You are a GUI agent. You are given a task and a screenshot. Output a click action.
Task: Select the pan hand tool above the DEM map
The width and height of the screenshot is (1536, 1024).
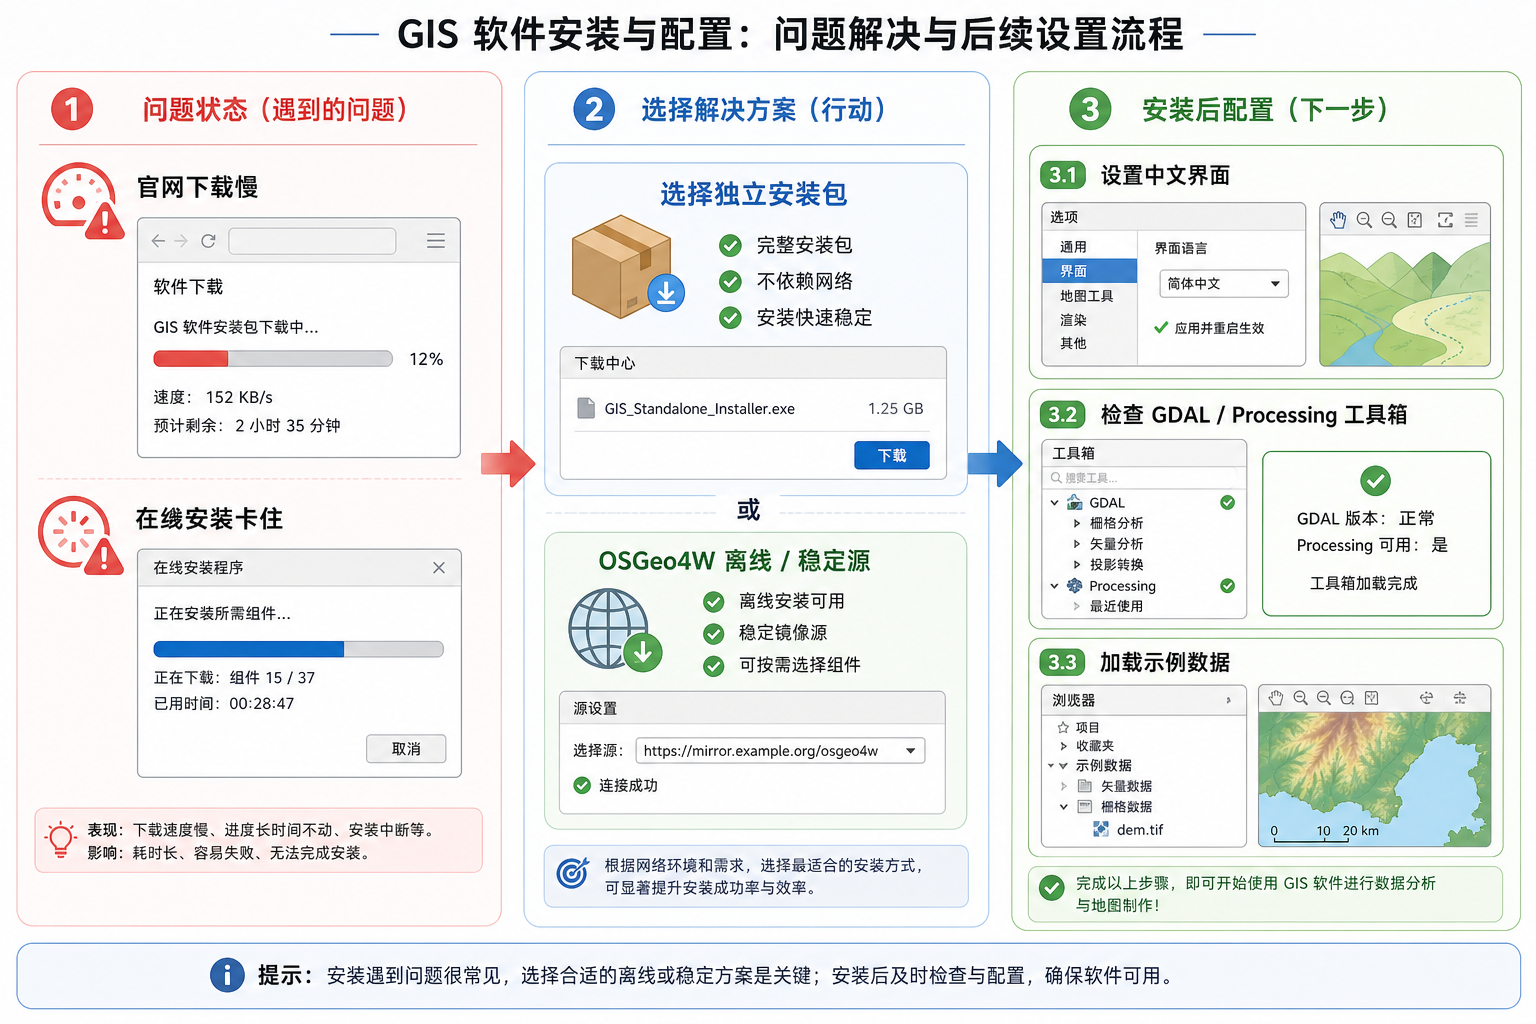[1276, 698]
